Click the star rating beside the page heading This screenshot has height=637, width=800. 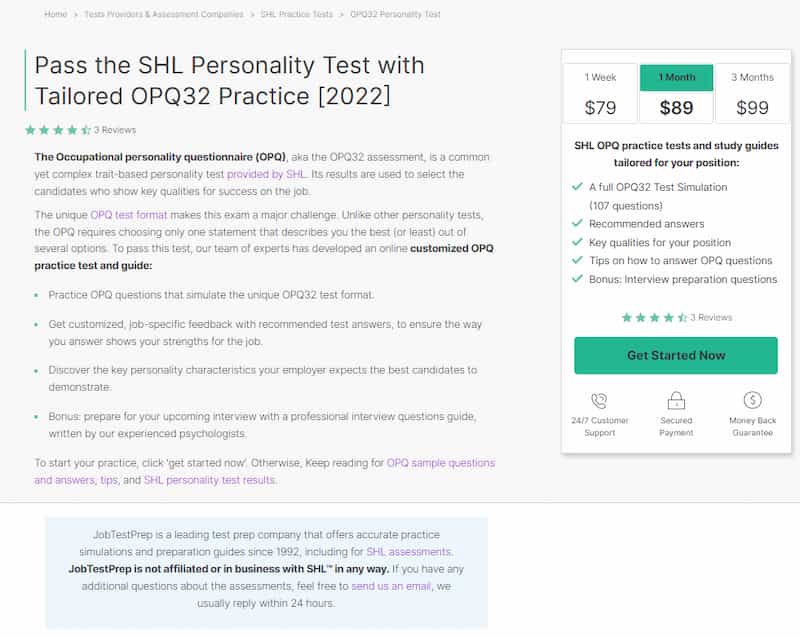[x=58, y=129]
